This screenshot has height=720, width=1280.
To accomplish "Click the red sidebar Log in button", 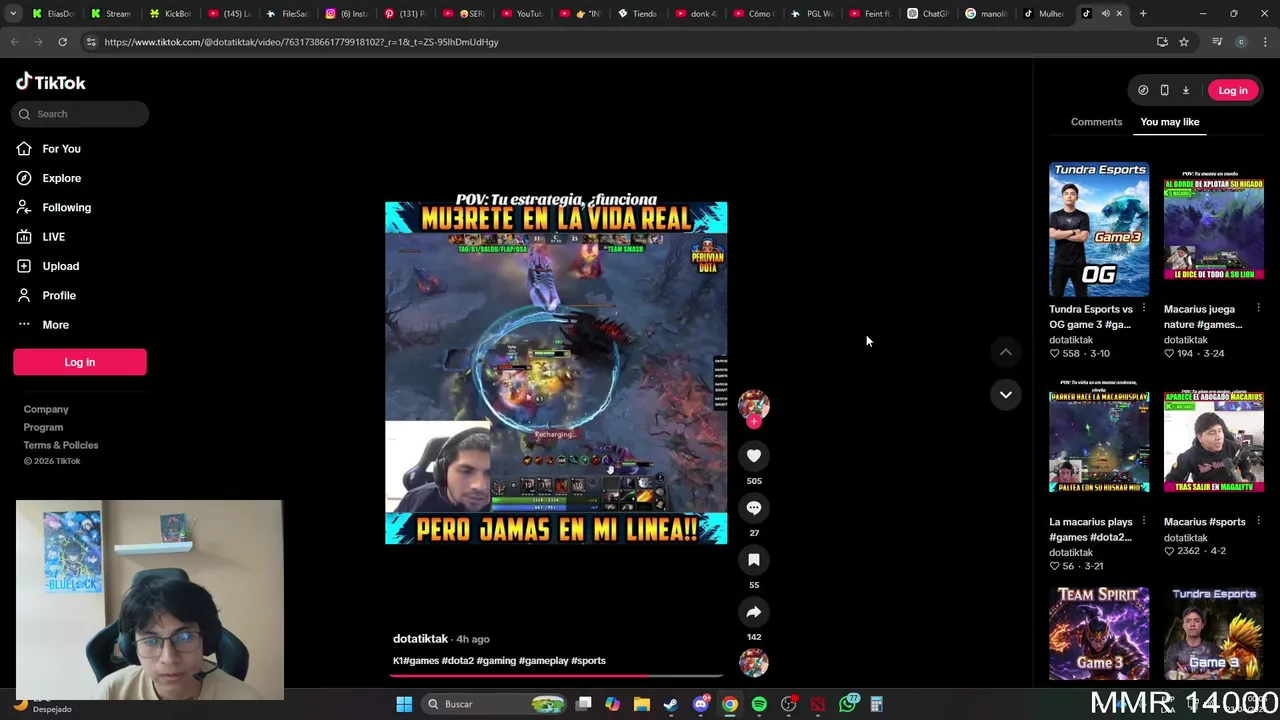I will click(x=80, y=362).
